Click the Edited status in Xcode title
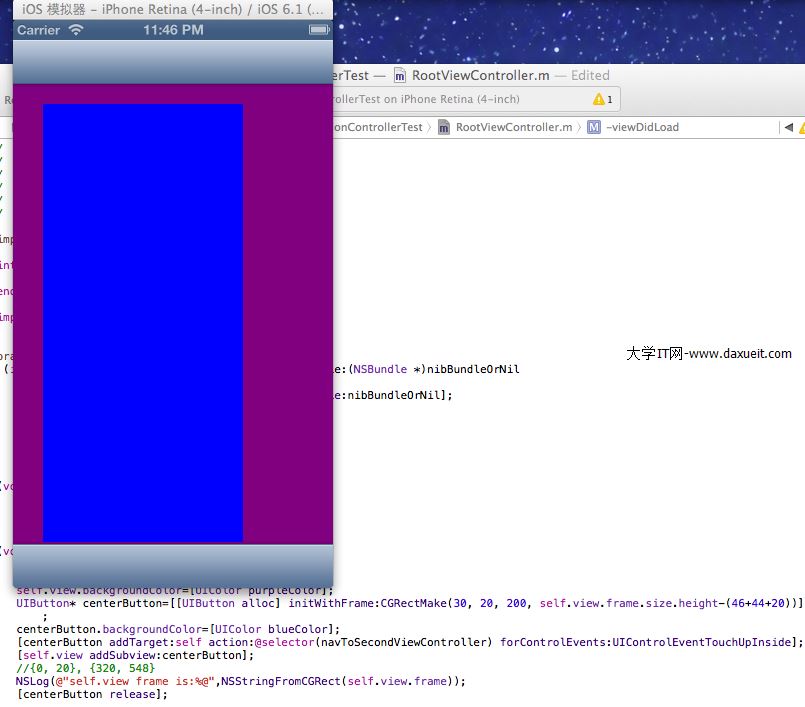The width and height of the screenshot is (805, 707). tap(590, 75)
